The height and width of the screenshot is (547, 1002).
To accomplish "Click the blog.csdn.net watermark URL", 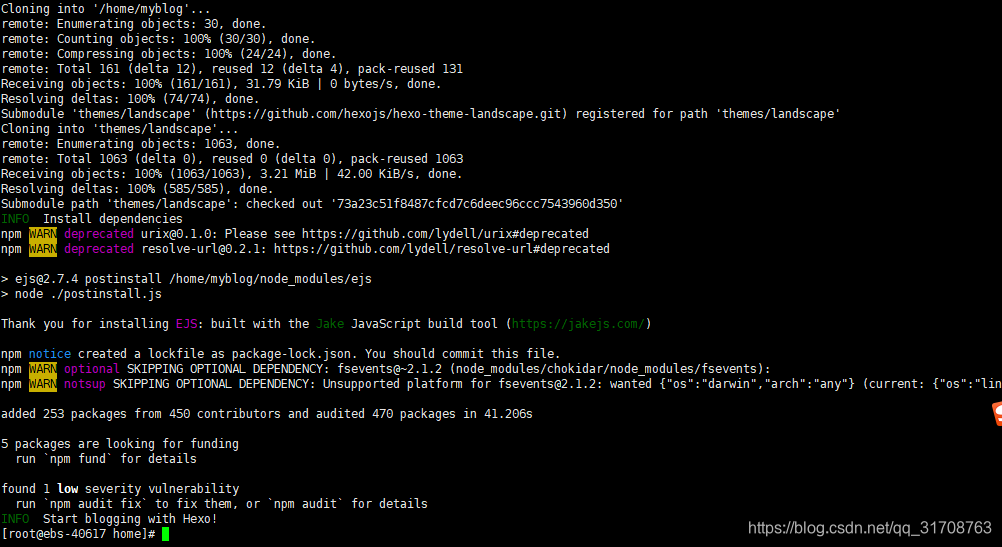I will 870,528.
